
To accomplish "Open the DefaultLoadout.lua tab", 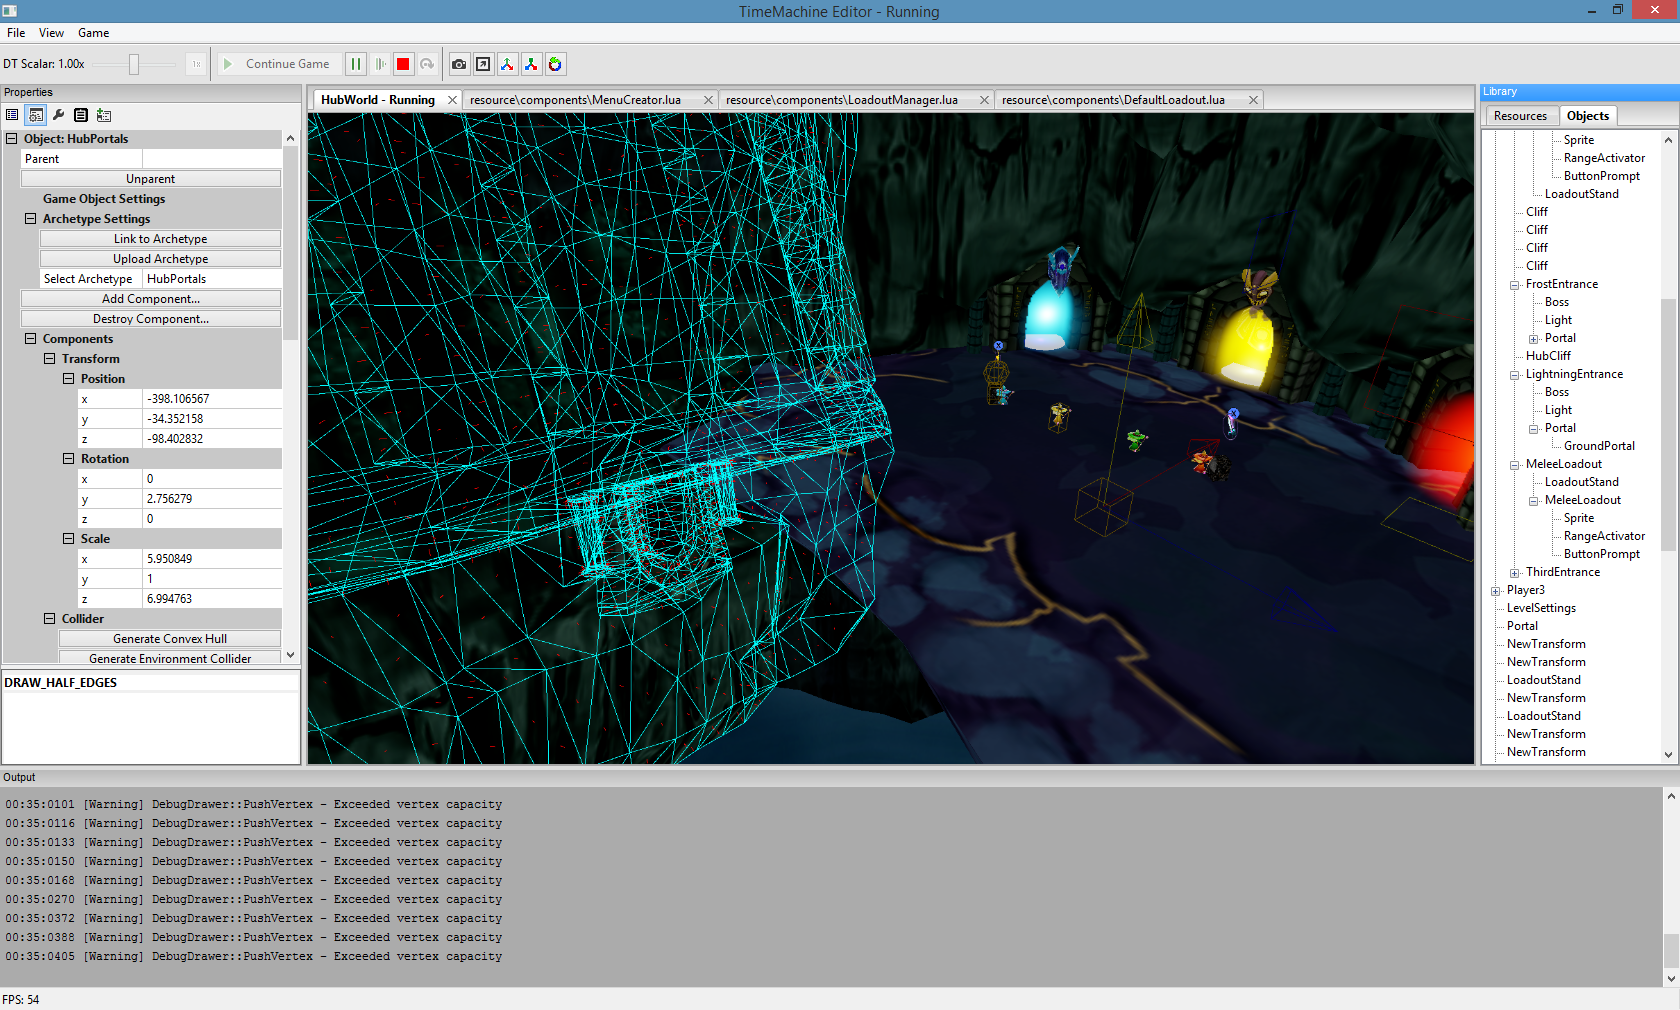I will pyautogui.click(x=1113, y=100).
